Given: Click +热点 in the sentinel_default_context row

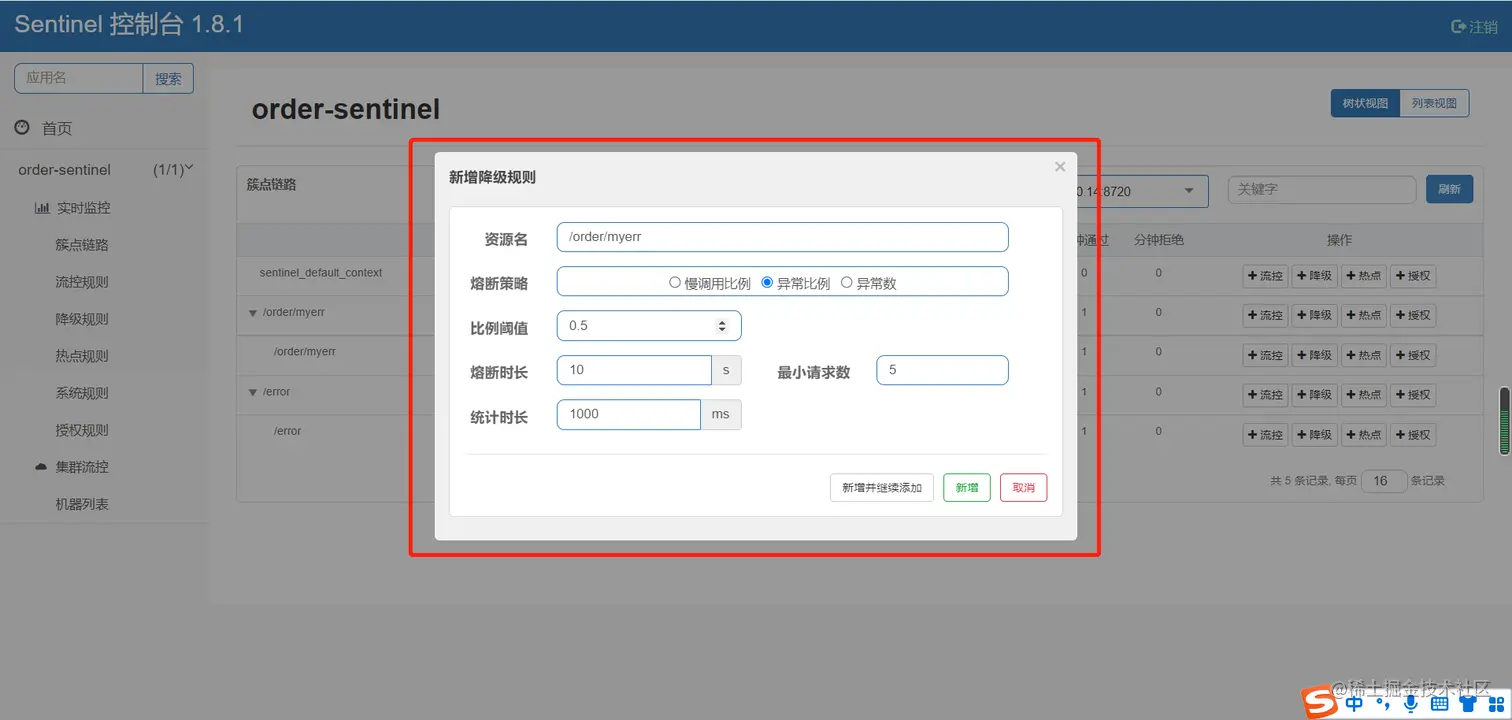Looking at the screenshot, I should click(x=1364, y=275).
